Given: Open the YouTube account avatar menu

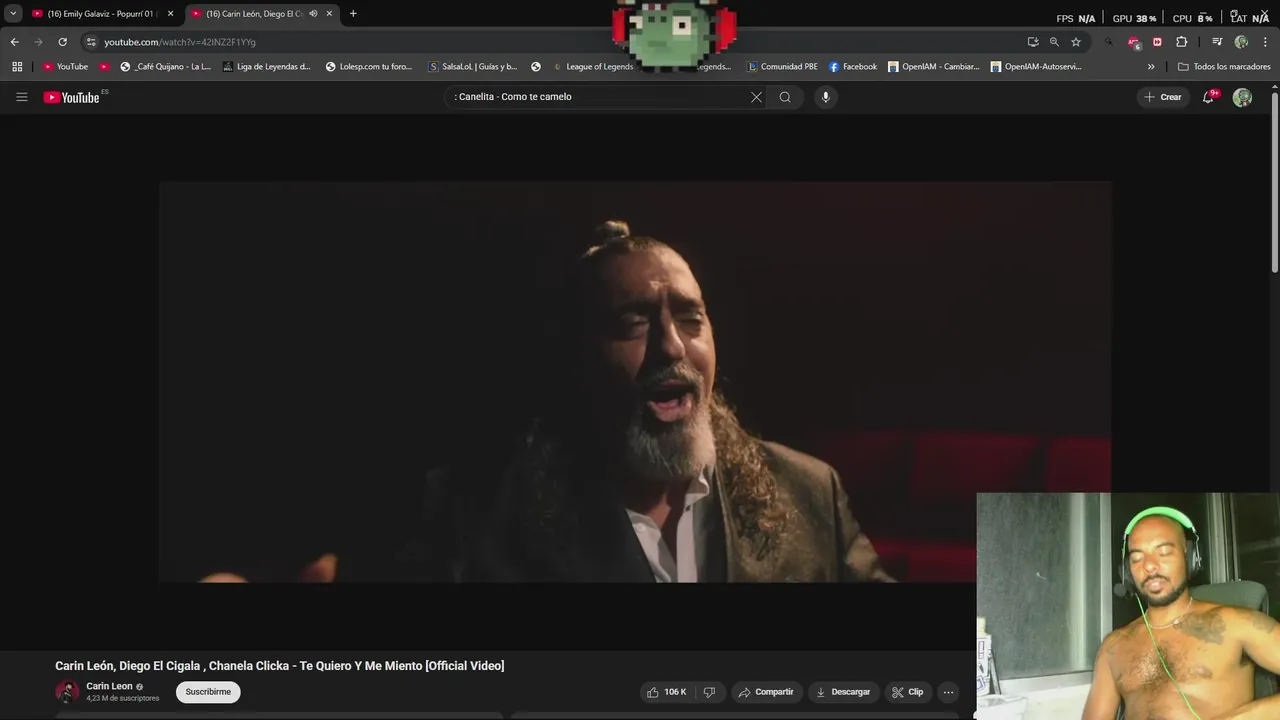Looking at the screenshot, I should click(1242, 97).
